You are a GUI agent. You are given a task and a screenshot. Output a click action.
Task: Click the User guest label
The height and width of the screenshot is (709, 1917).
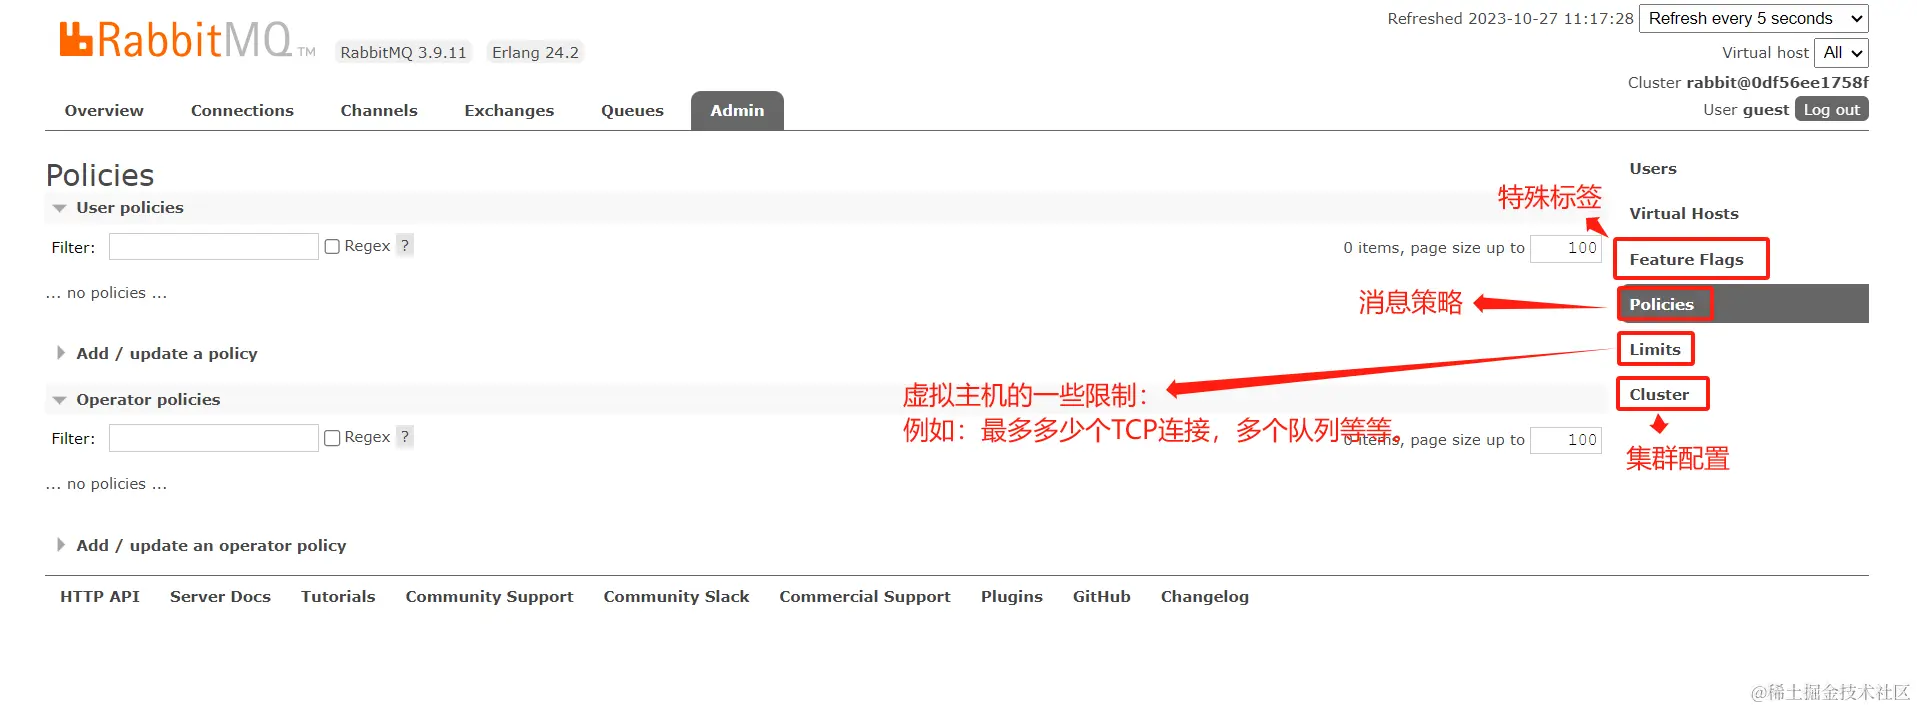point(1746,110)
